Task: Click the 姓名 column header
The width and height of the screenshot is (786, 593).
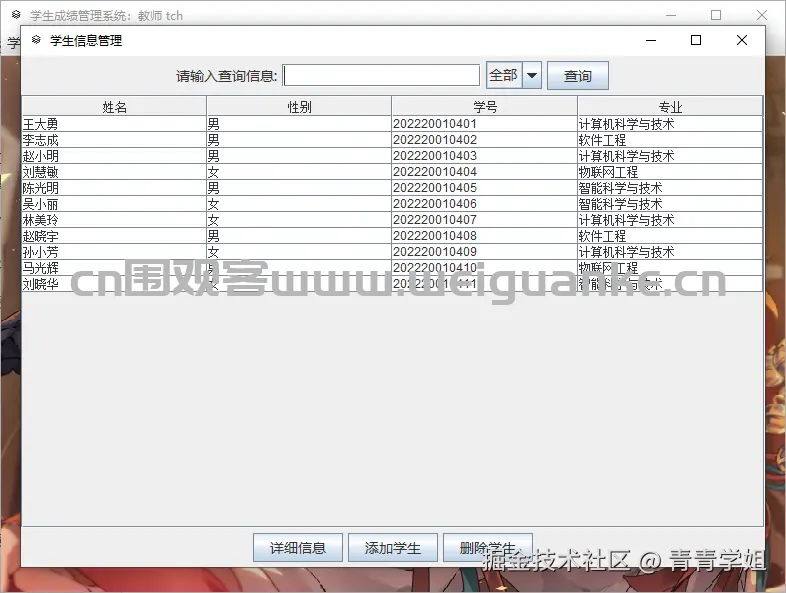Action: 114,106
